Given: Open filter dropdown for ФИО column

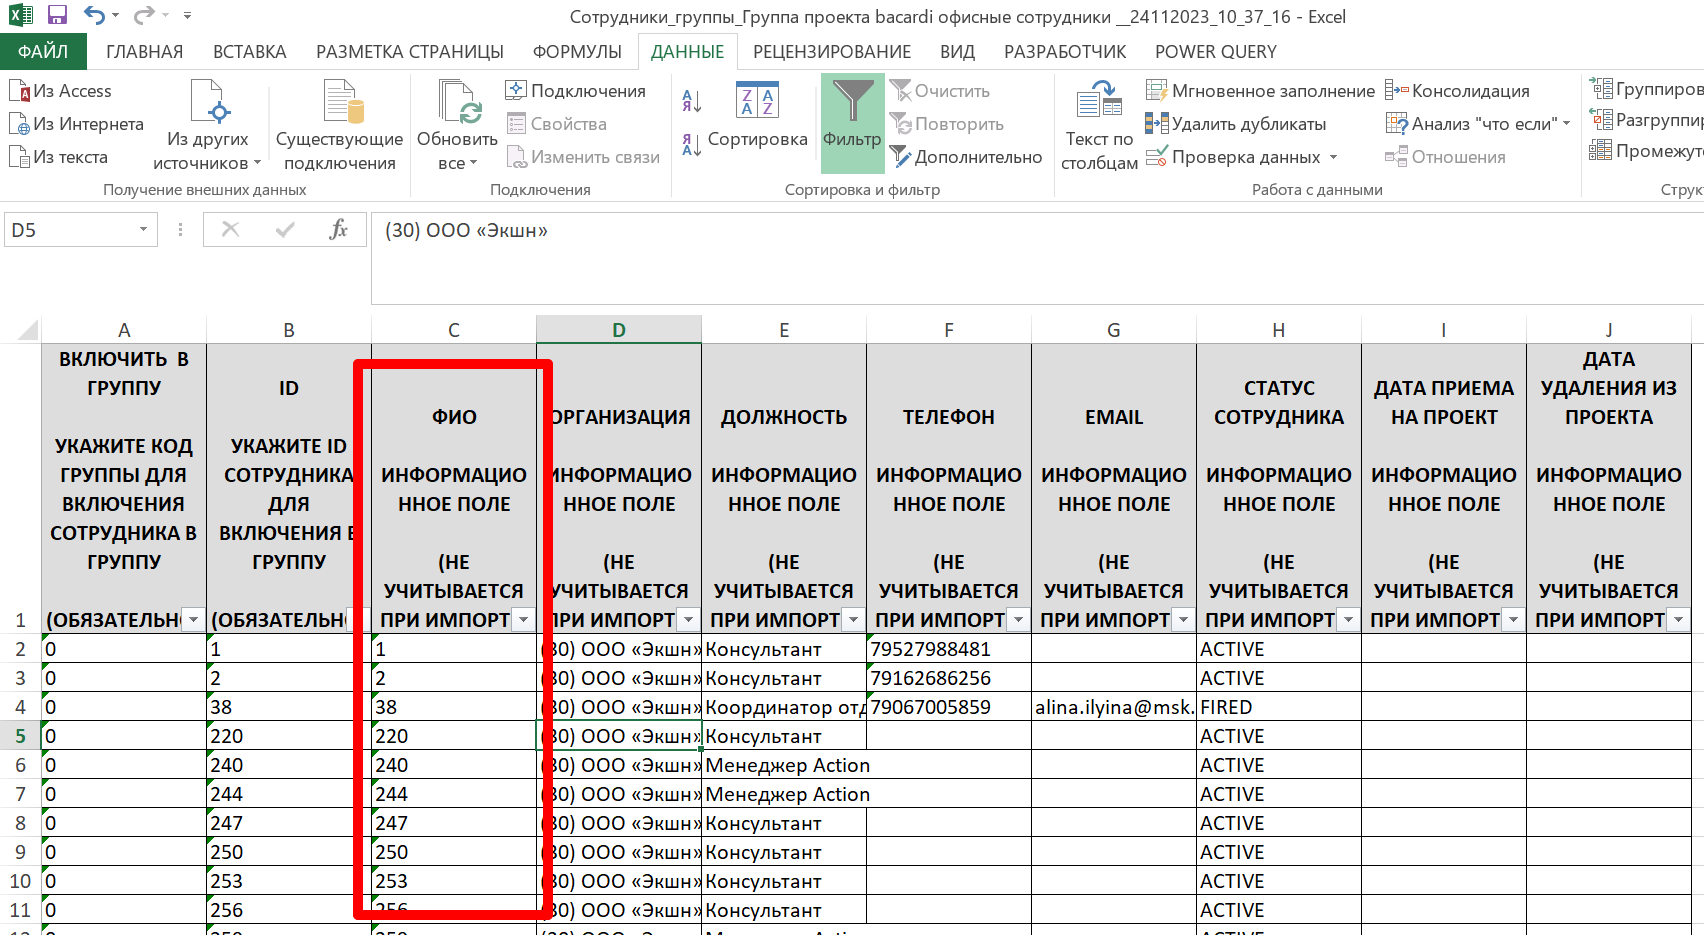Looking at the screenshot, I should click(523, 620).
